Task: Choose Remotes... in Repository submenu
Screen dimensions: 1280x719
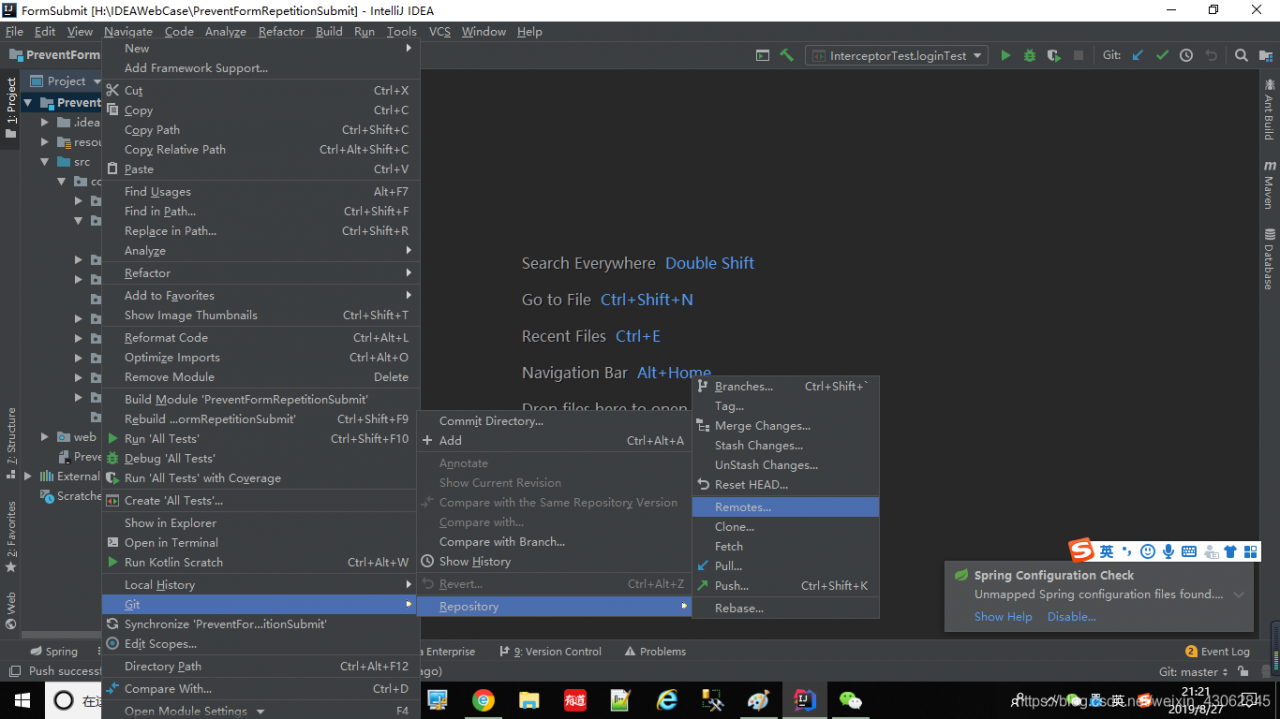Action: (x=785, y=507)
